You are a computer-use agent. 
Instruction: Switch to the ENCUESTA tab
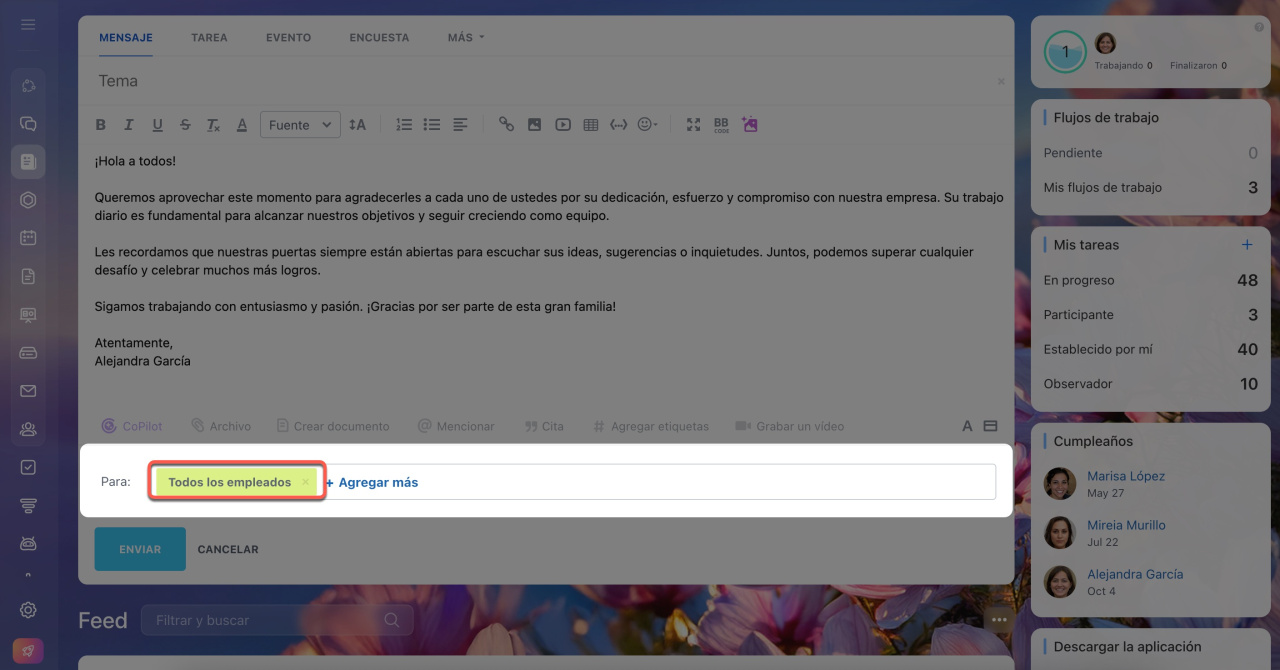click(x=379, y=38)
